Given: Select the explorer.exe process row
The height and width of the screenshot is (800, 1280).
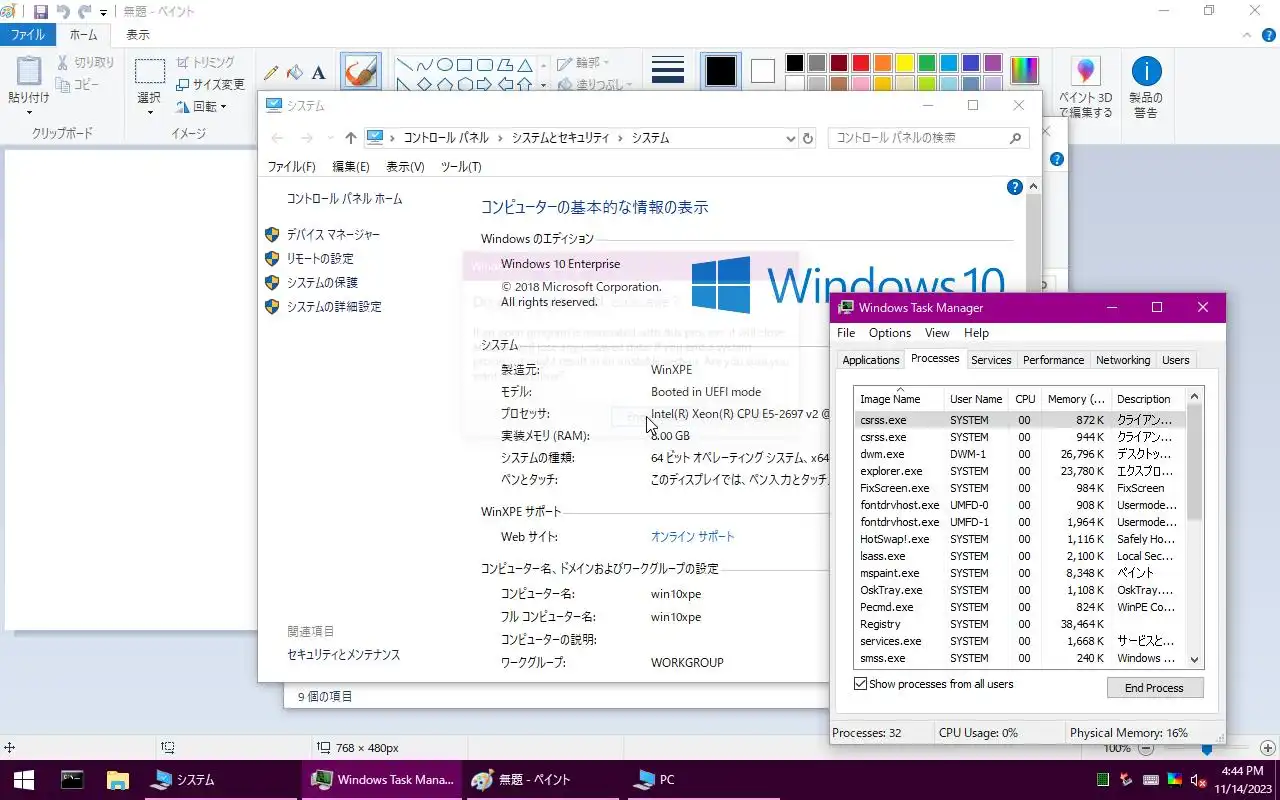Looking at the screenshot, I should pyautogui.click(x=1019, y=471).
